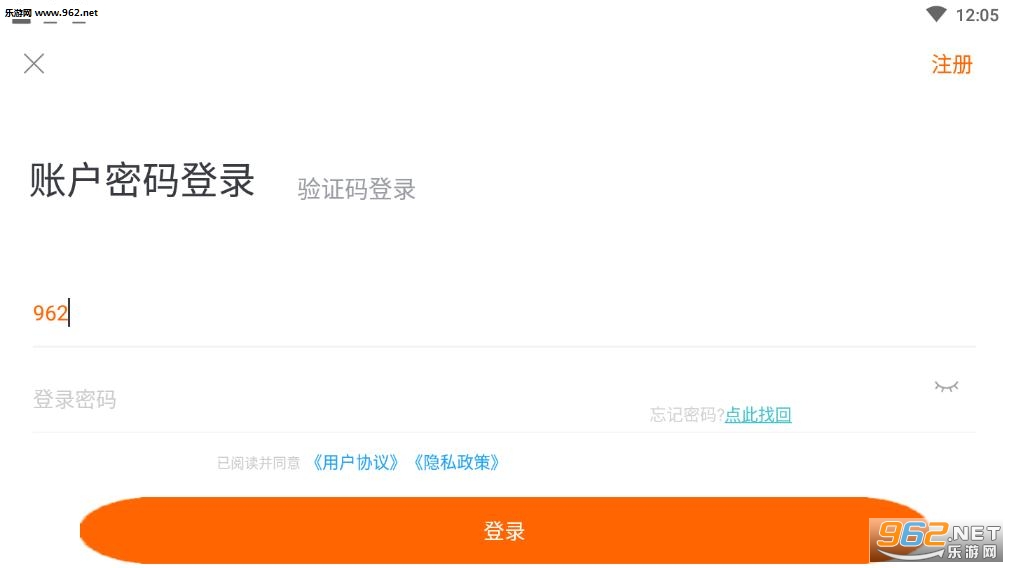Tap the first notification icon in the status bar
The width and height of the screenshot is (1009, 568).
[21, 21]
